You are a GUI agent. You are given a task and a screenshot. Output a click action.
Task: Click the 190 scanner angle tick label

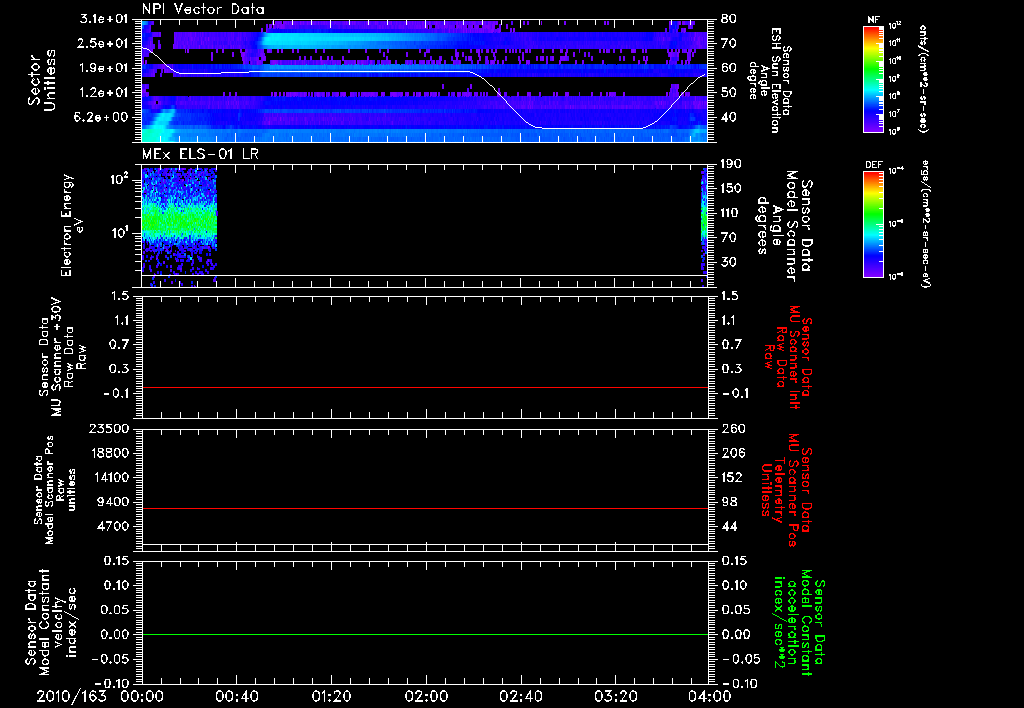(x=731, y=164)
